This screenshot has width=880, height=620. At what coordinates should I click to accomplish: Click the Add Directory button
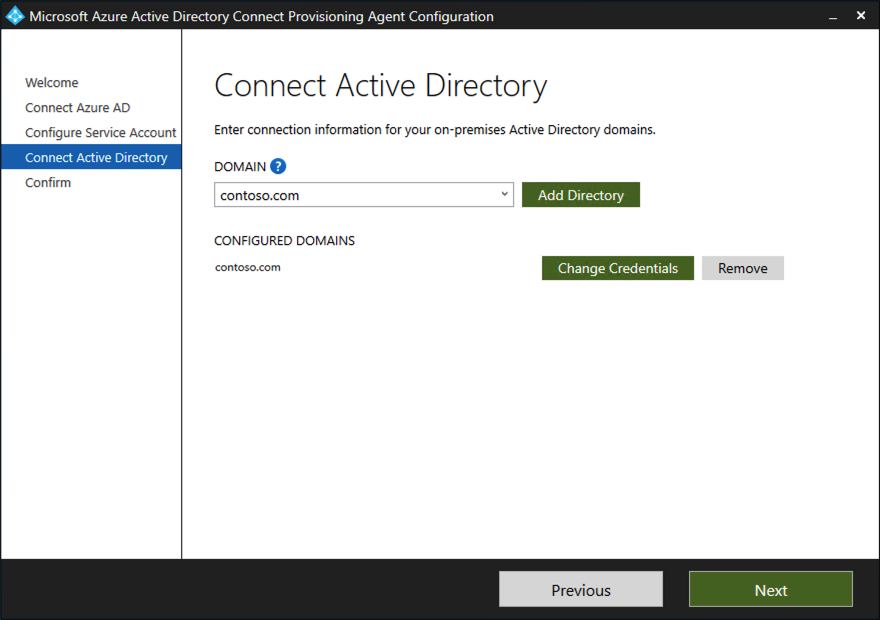coord(580,195)
